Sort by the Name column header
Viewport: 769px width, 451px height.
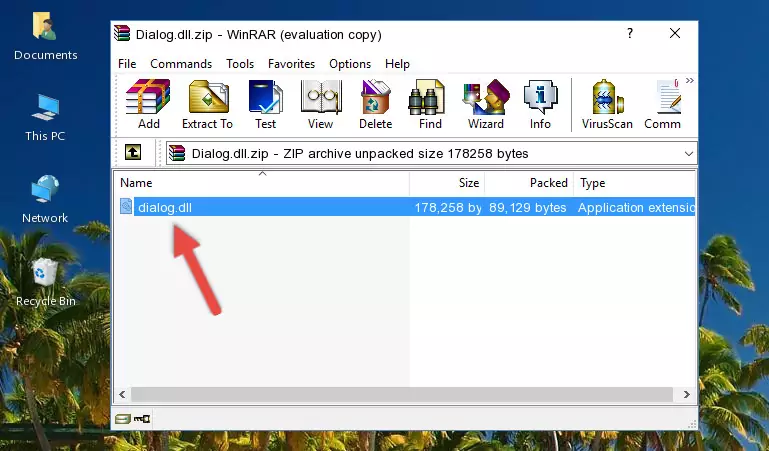pyautogui.click(x=262, y=183)
